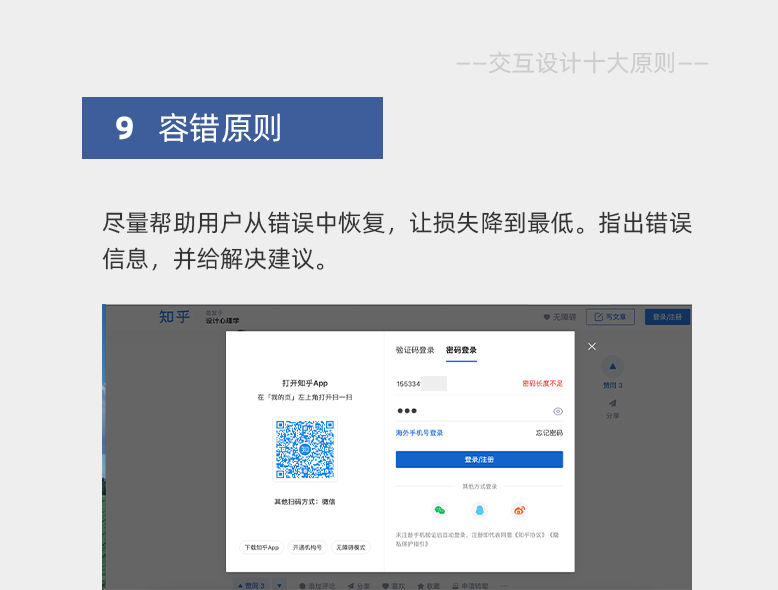This screenshot has height=590, width=778.
Task: Select the 密码登录 tab
Action: [x=461, y=350]
